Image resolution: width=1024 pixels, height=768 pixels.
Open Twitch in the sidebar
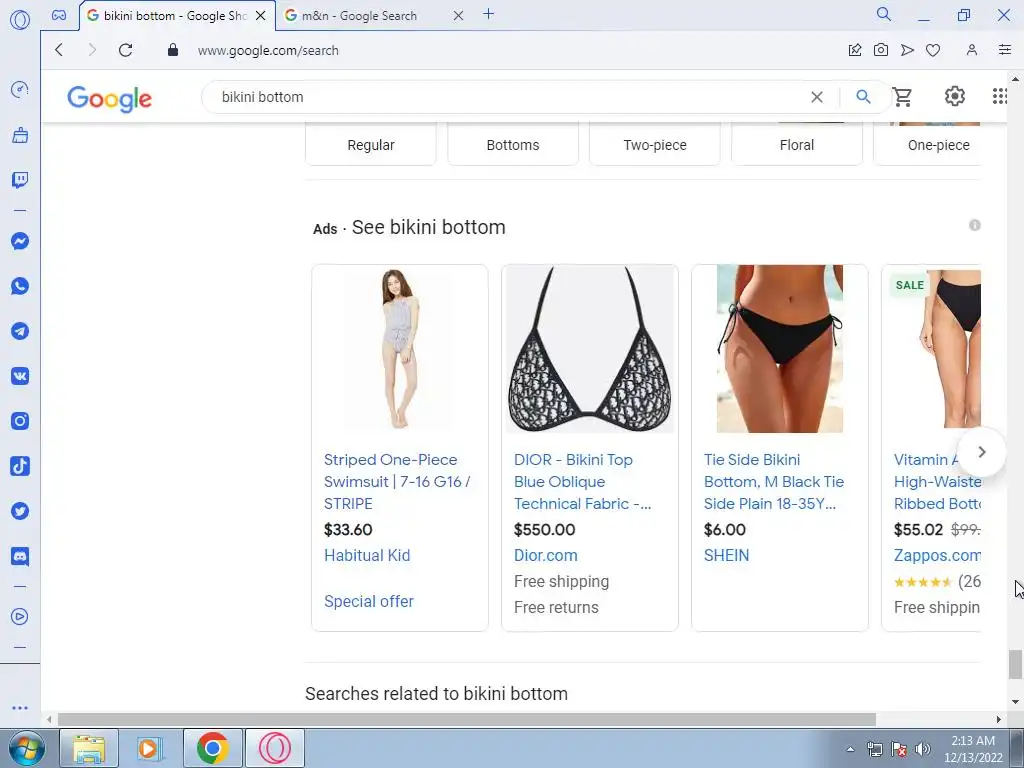[x=20, y=180]
